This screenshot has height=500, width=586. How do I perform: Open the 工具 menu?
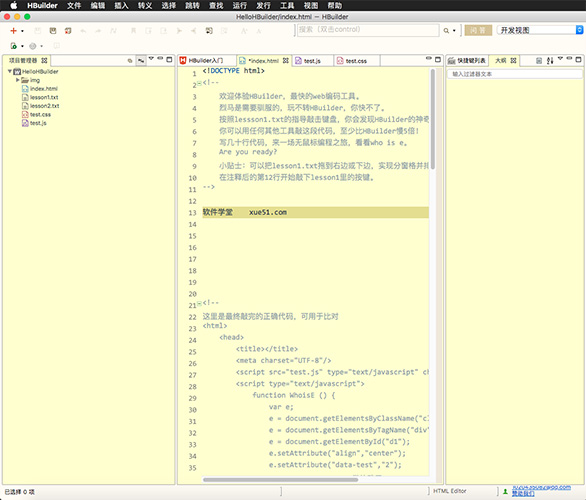pyautogui.click(x=287, y=5)
